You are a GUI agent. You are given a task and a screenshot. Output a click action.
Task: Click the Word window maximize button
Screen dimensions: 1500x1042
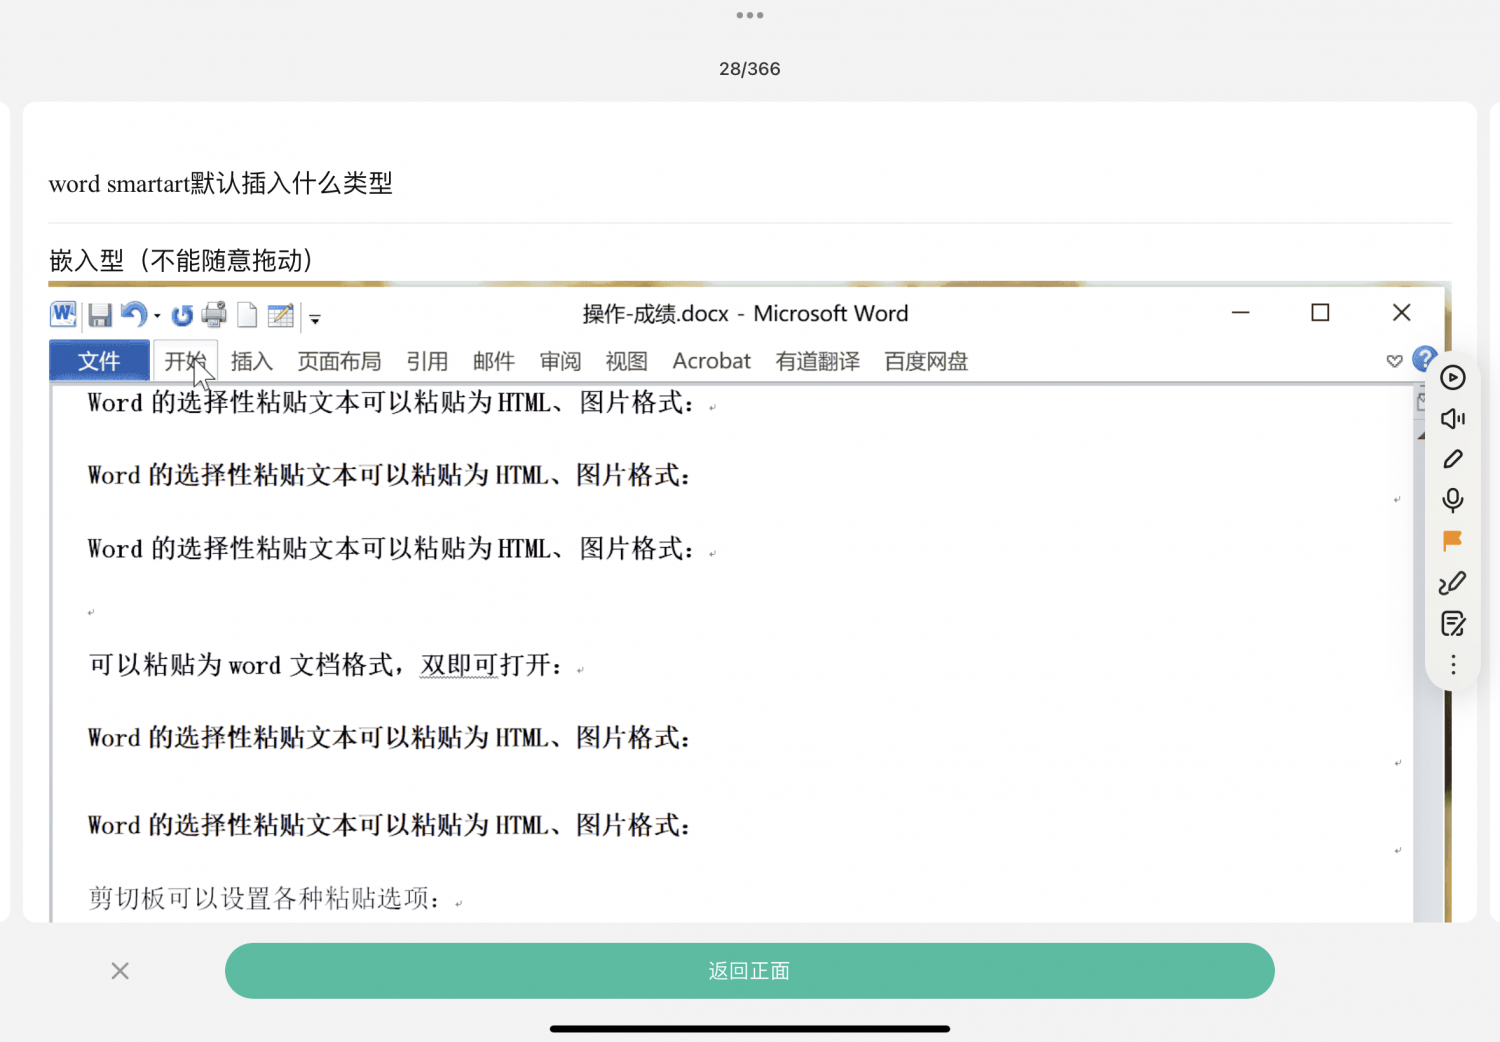[1320, 313]
